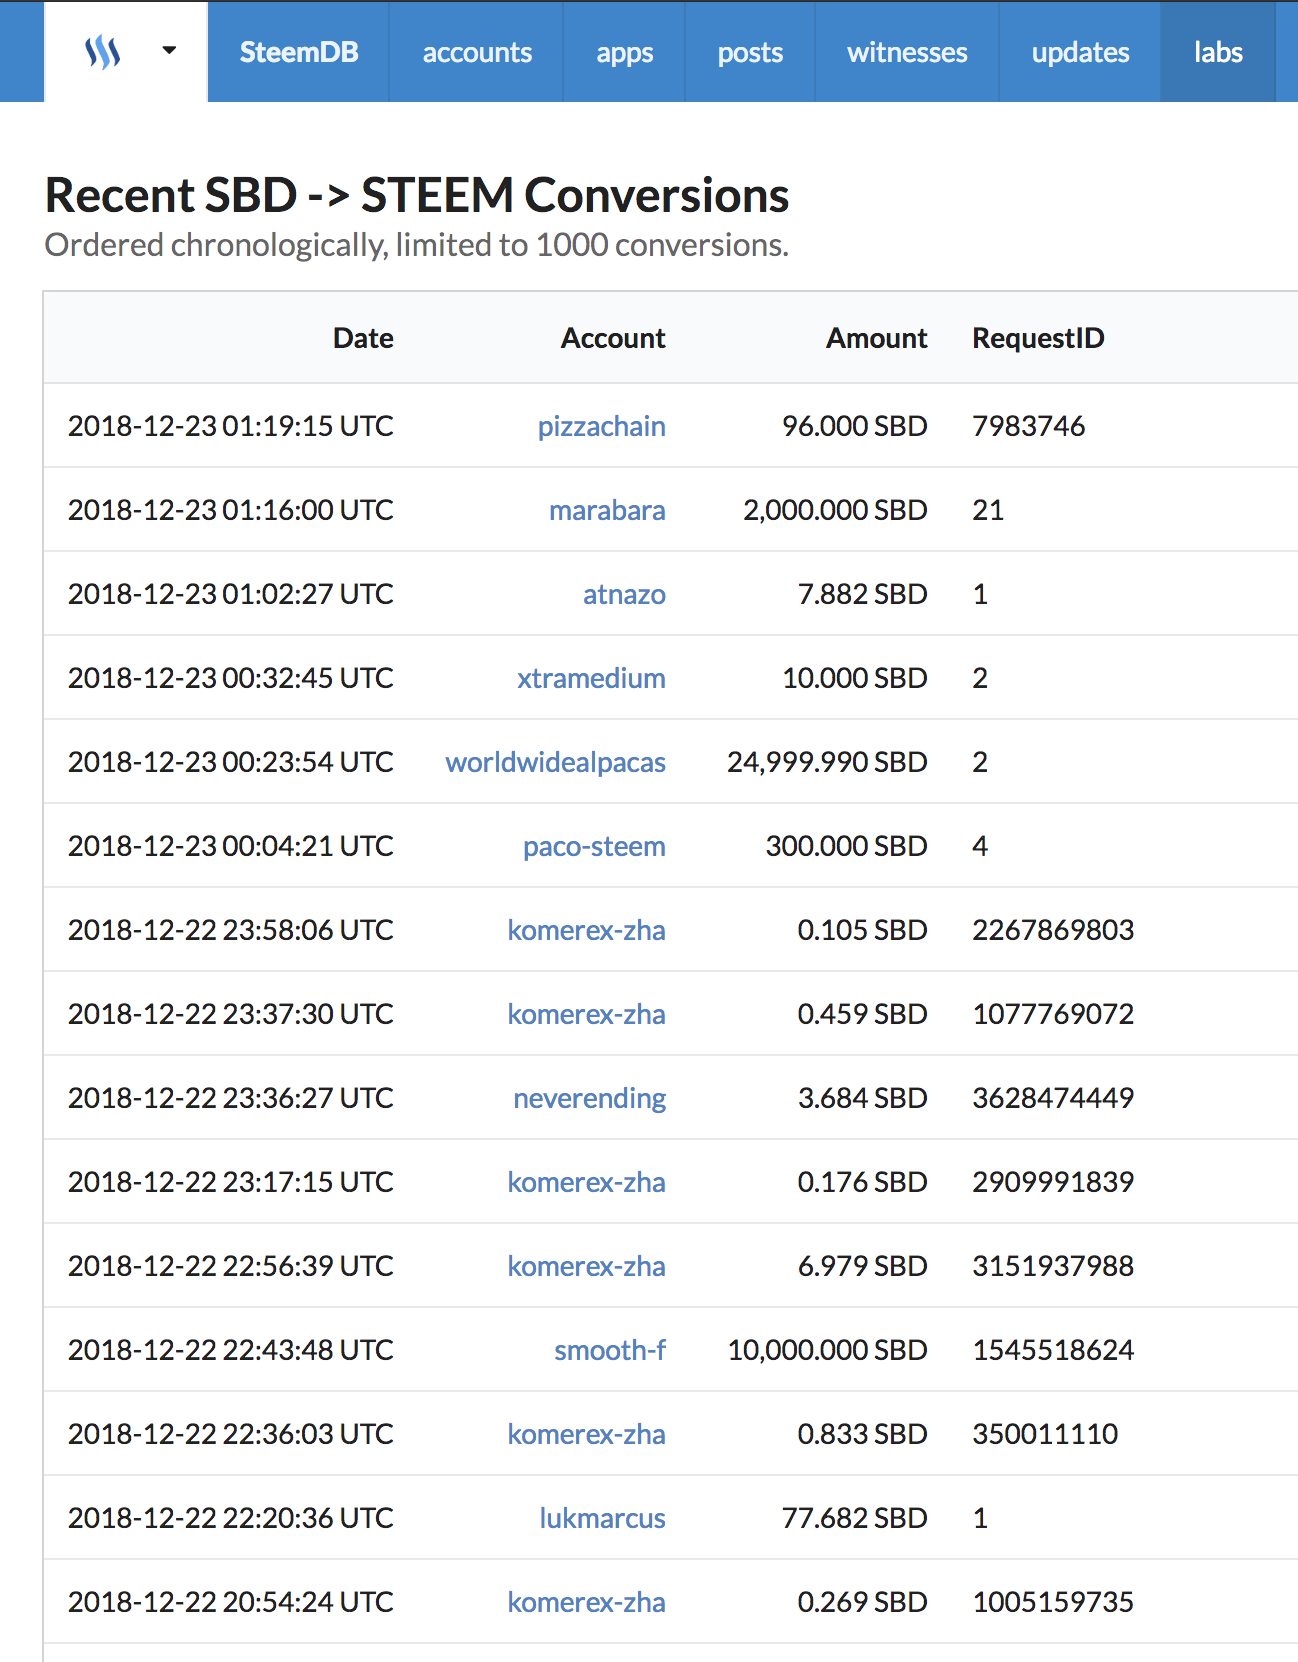The image size is (1298, 1662).
Task: Open the apps section
Action: point(625,52)
